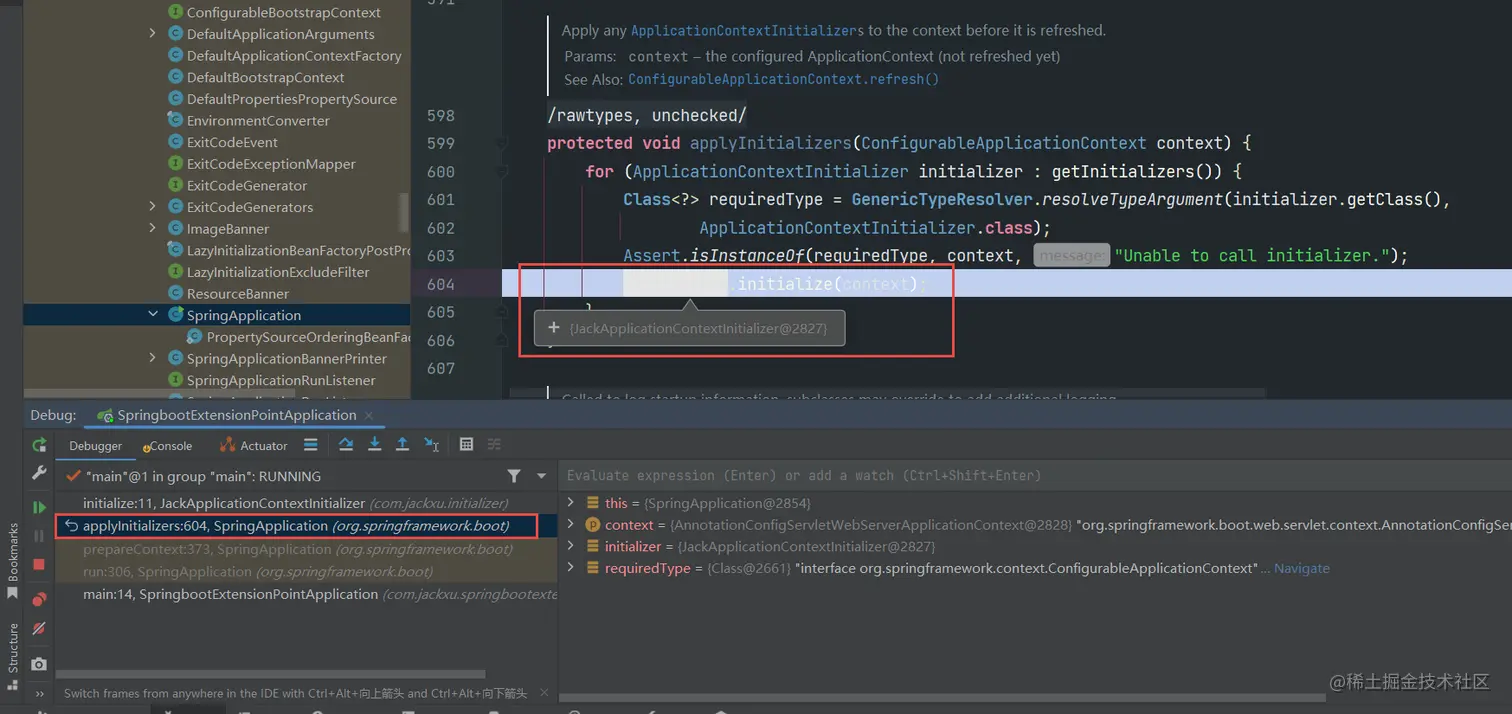Expand the 'requiredType' variable node
The height and width of the screenshot is (714, 1512).
(x=571, y=567)
